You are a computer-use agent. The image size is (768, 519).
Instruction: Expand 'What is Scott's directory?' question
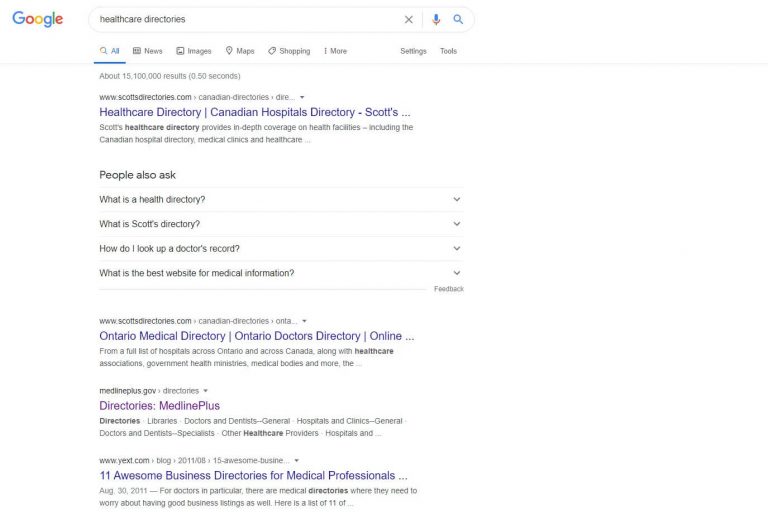pyautogui.click(x=281, y=224)
